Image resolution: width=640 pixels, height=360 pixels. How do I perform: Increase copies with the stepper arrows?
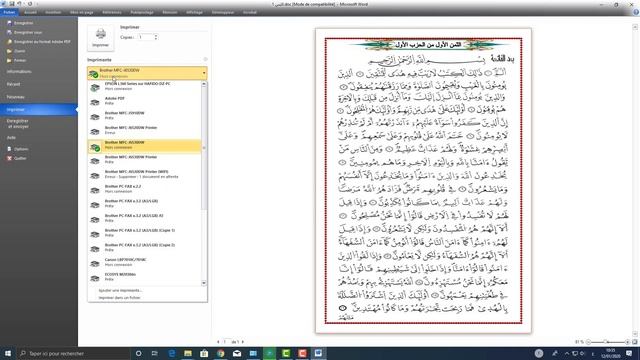click(156, 36)
